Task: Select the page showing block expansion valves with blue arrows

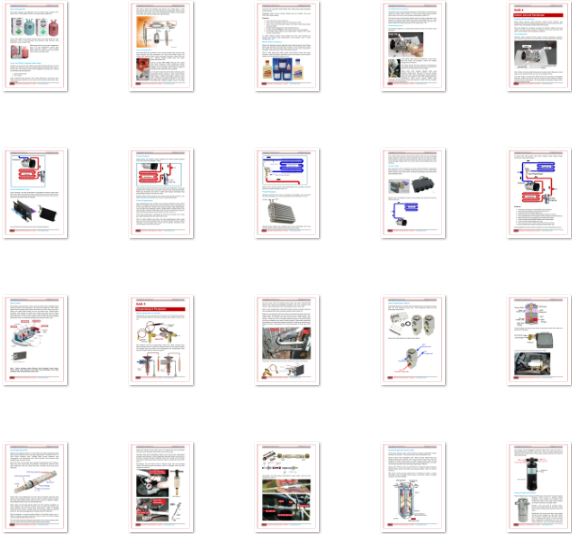Action: 413,340
